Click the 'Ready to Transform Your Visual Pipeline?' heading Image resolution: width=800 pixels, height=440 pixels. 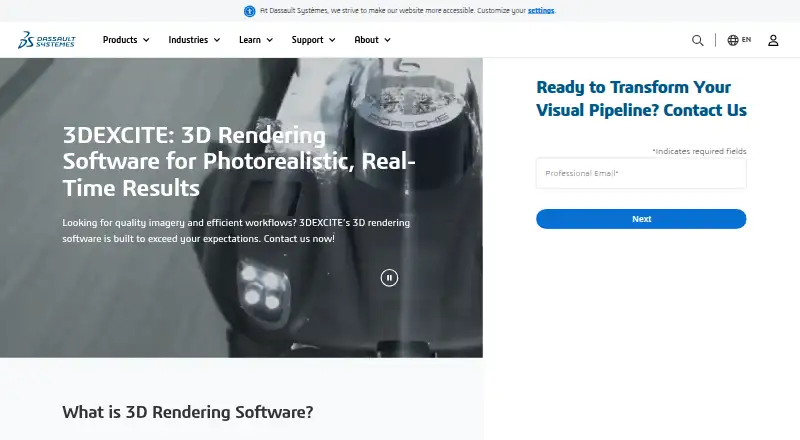pyautogui.click(x=641, y=99)
